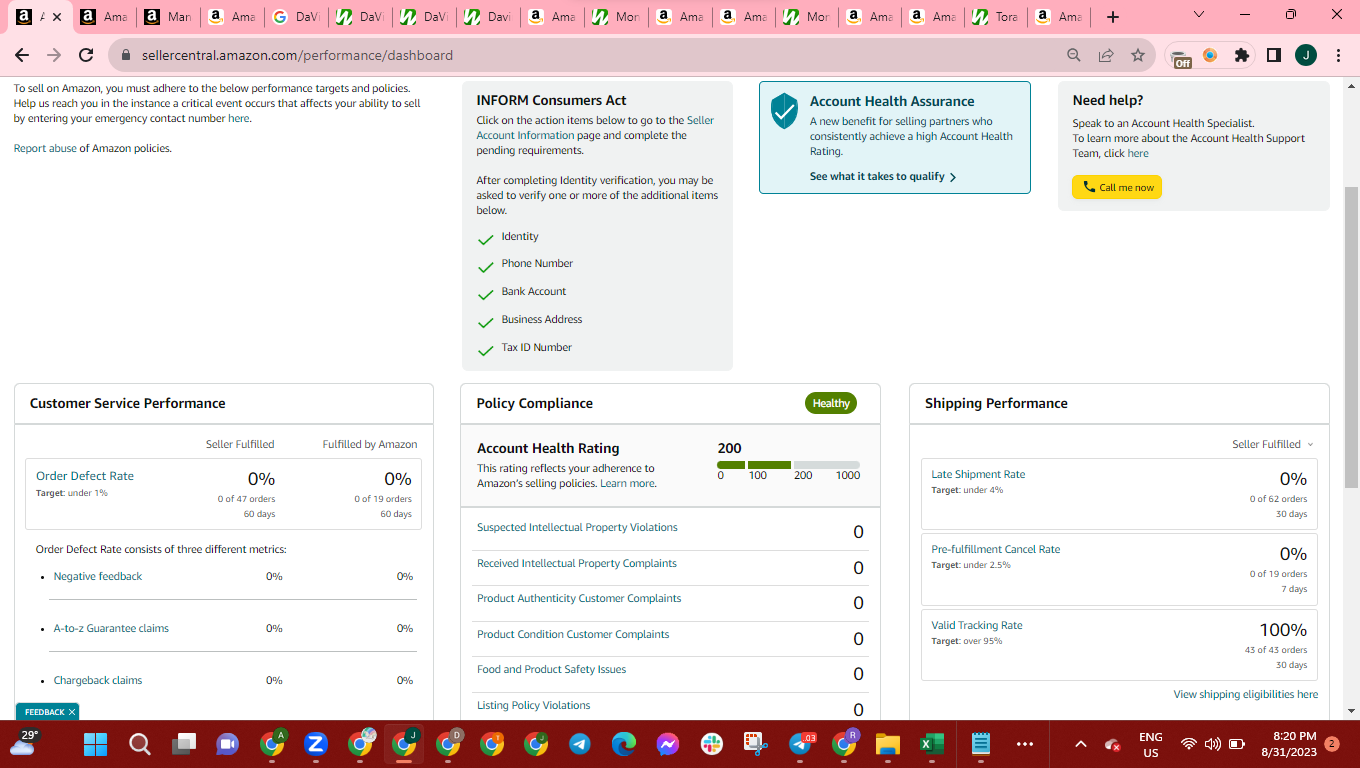Open the Seller Account Information link
This screenshot has height=768, width=1360.
point(595,128)
